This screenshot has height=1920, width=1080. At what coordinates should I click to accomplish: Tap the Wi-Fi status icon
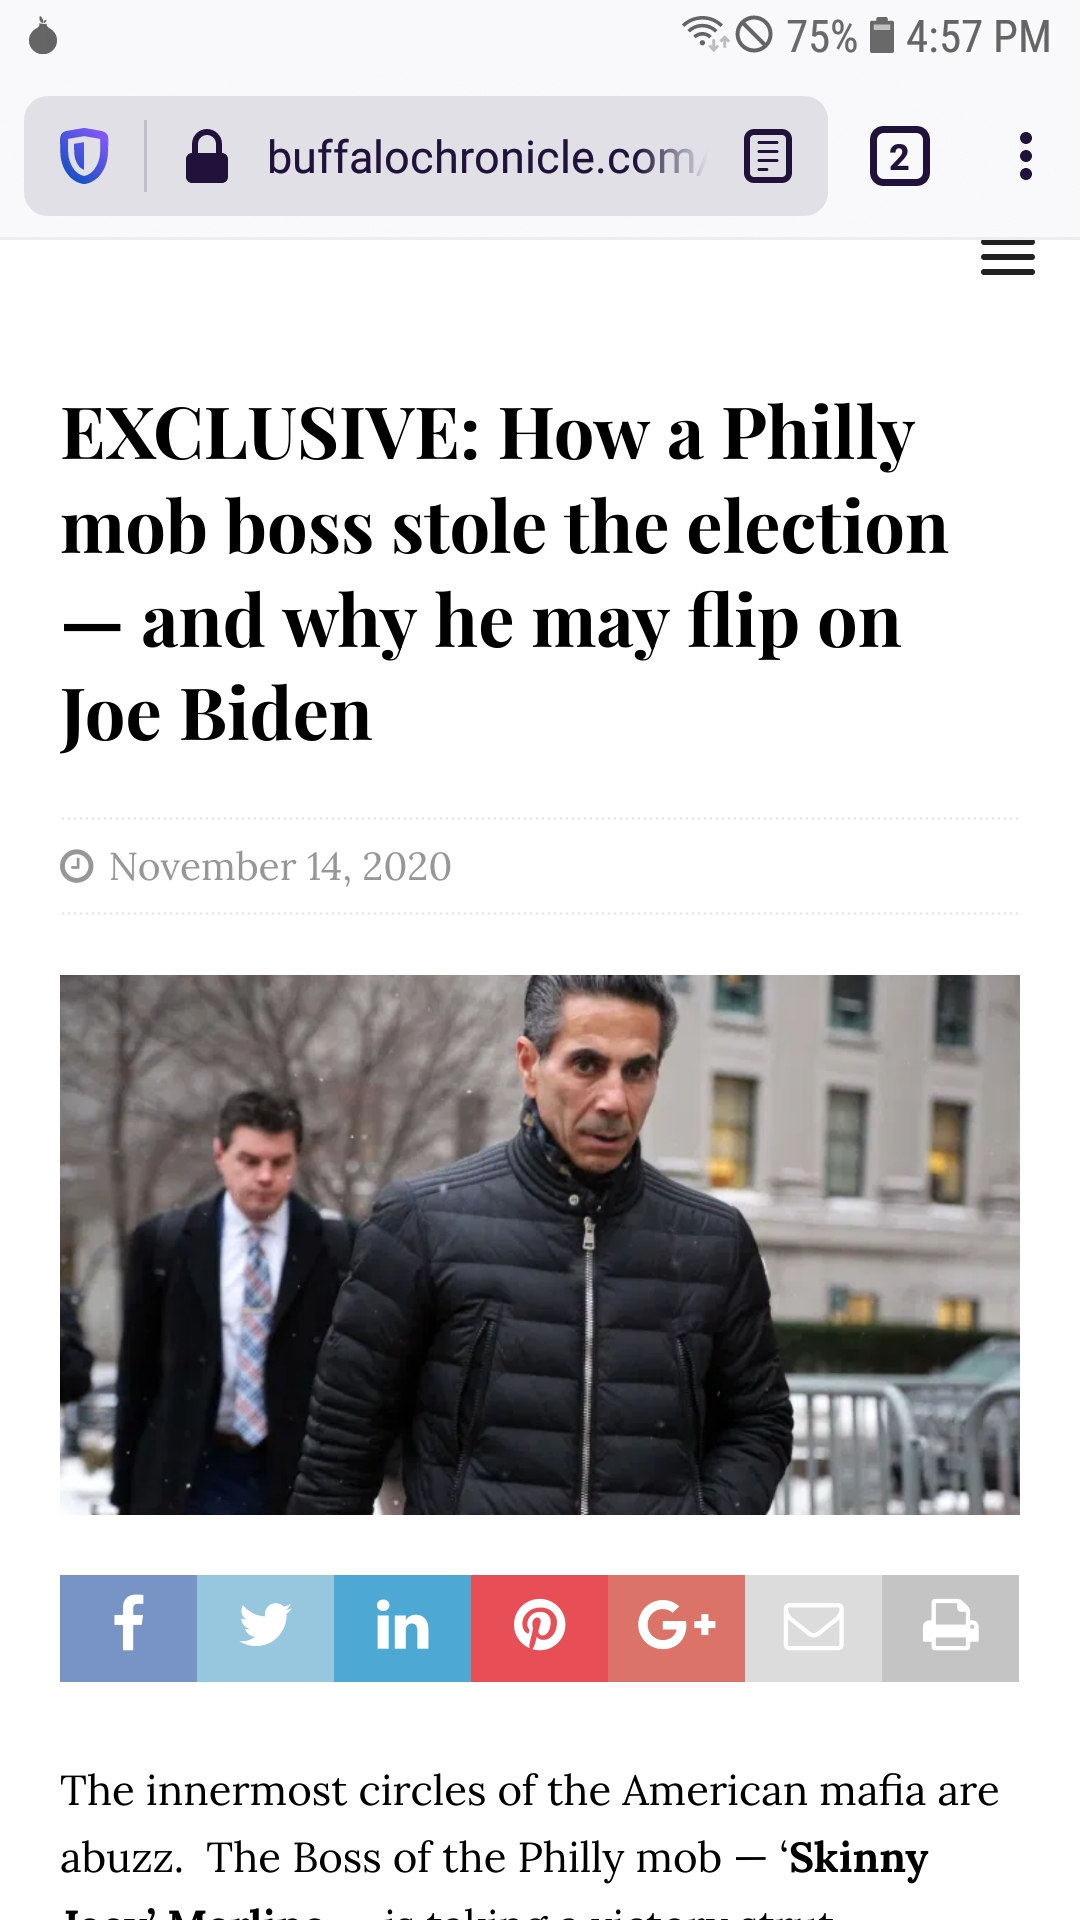(705, 33)
